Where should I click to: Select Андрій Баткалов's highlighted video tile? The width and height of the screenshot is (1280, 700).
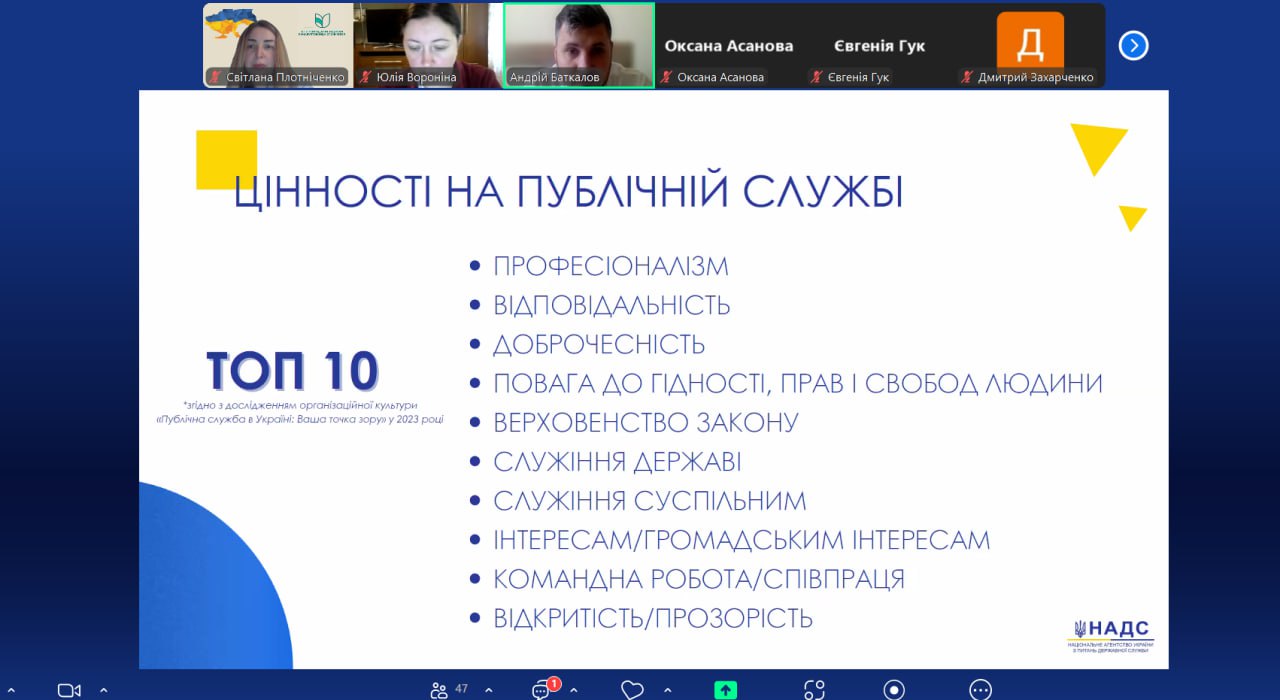(x=579, y=45)
